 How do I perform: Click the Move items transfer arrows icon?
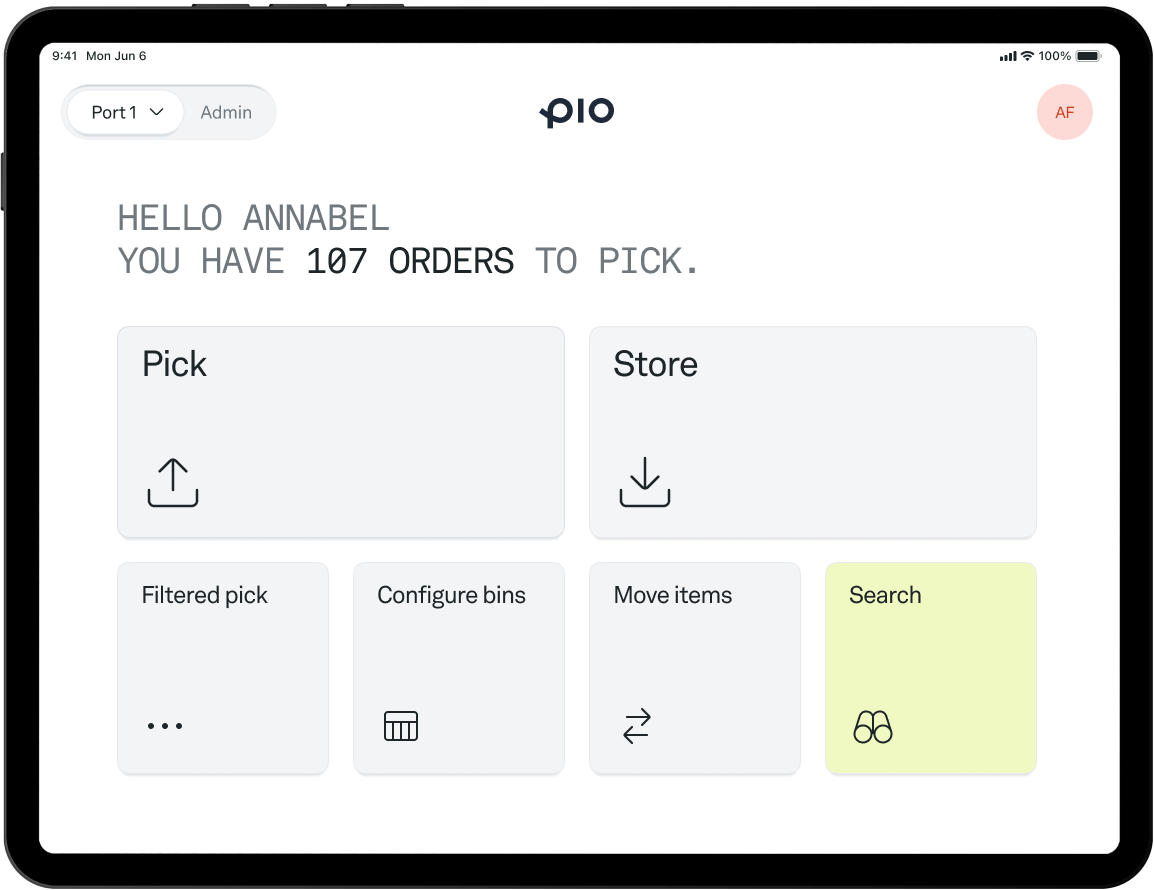pyautogui.click(x=637, y=726)
